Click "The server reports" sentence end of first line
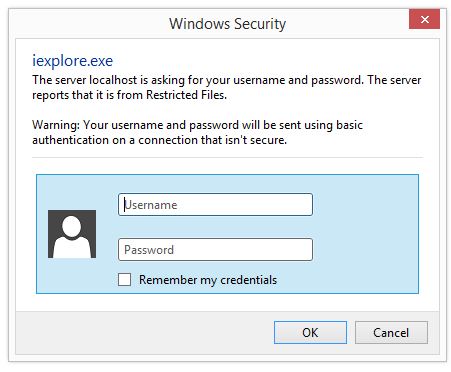This screenshot has width=451, height=372. (x=394, y=80)
